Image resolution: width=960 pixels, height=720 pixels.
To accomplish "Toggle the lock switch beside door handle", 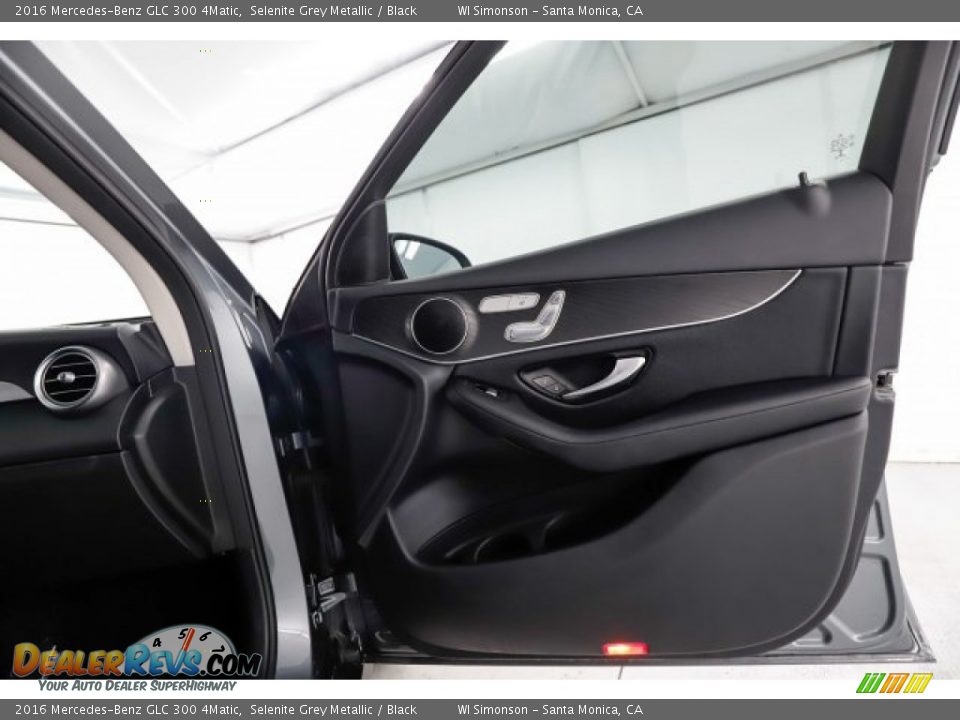I will [547, 383].
